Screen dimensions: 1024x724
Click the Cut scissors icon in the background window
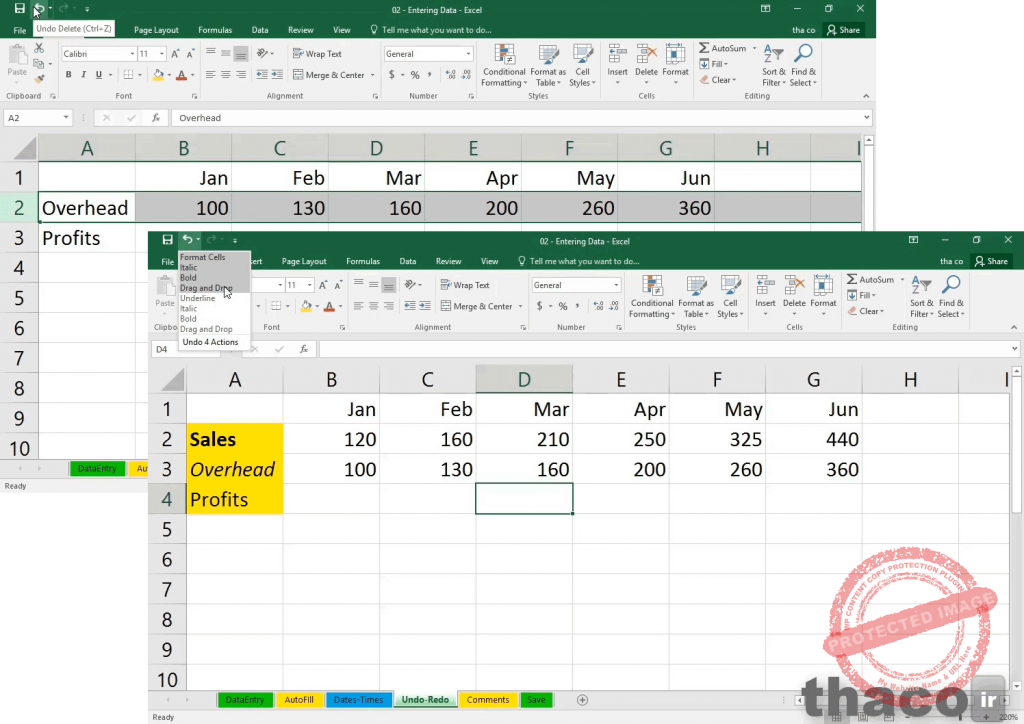click(39, 50)
